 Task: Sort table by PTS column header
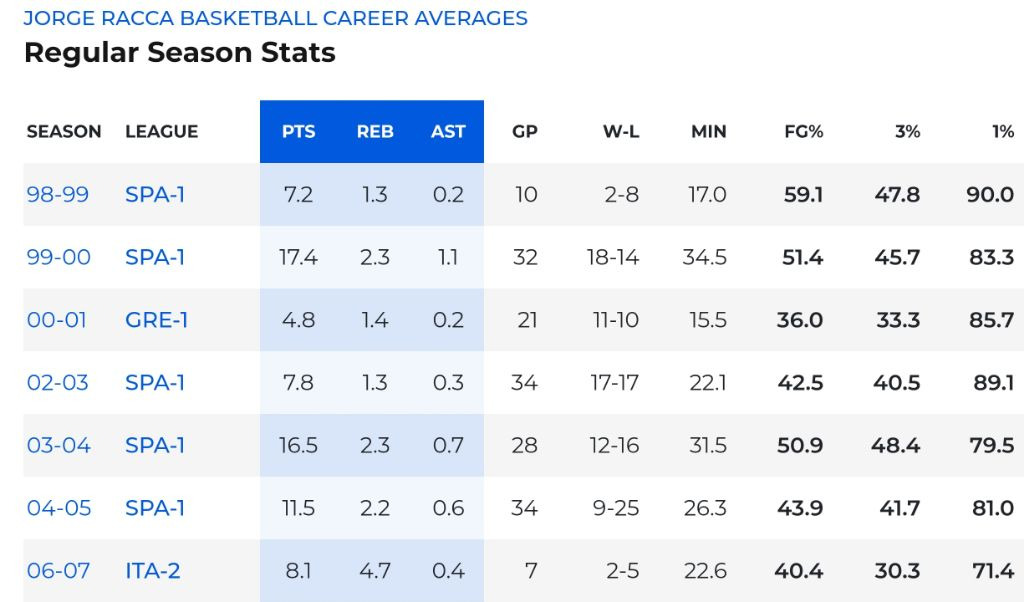click(x=298, y=131)
